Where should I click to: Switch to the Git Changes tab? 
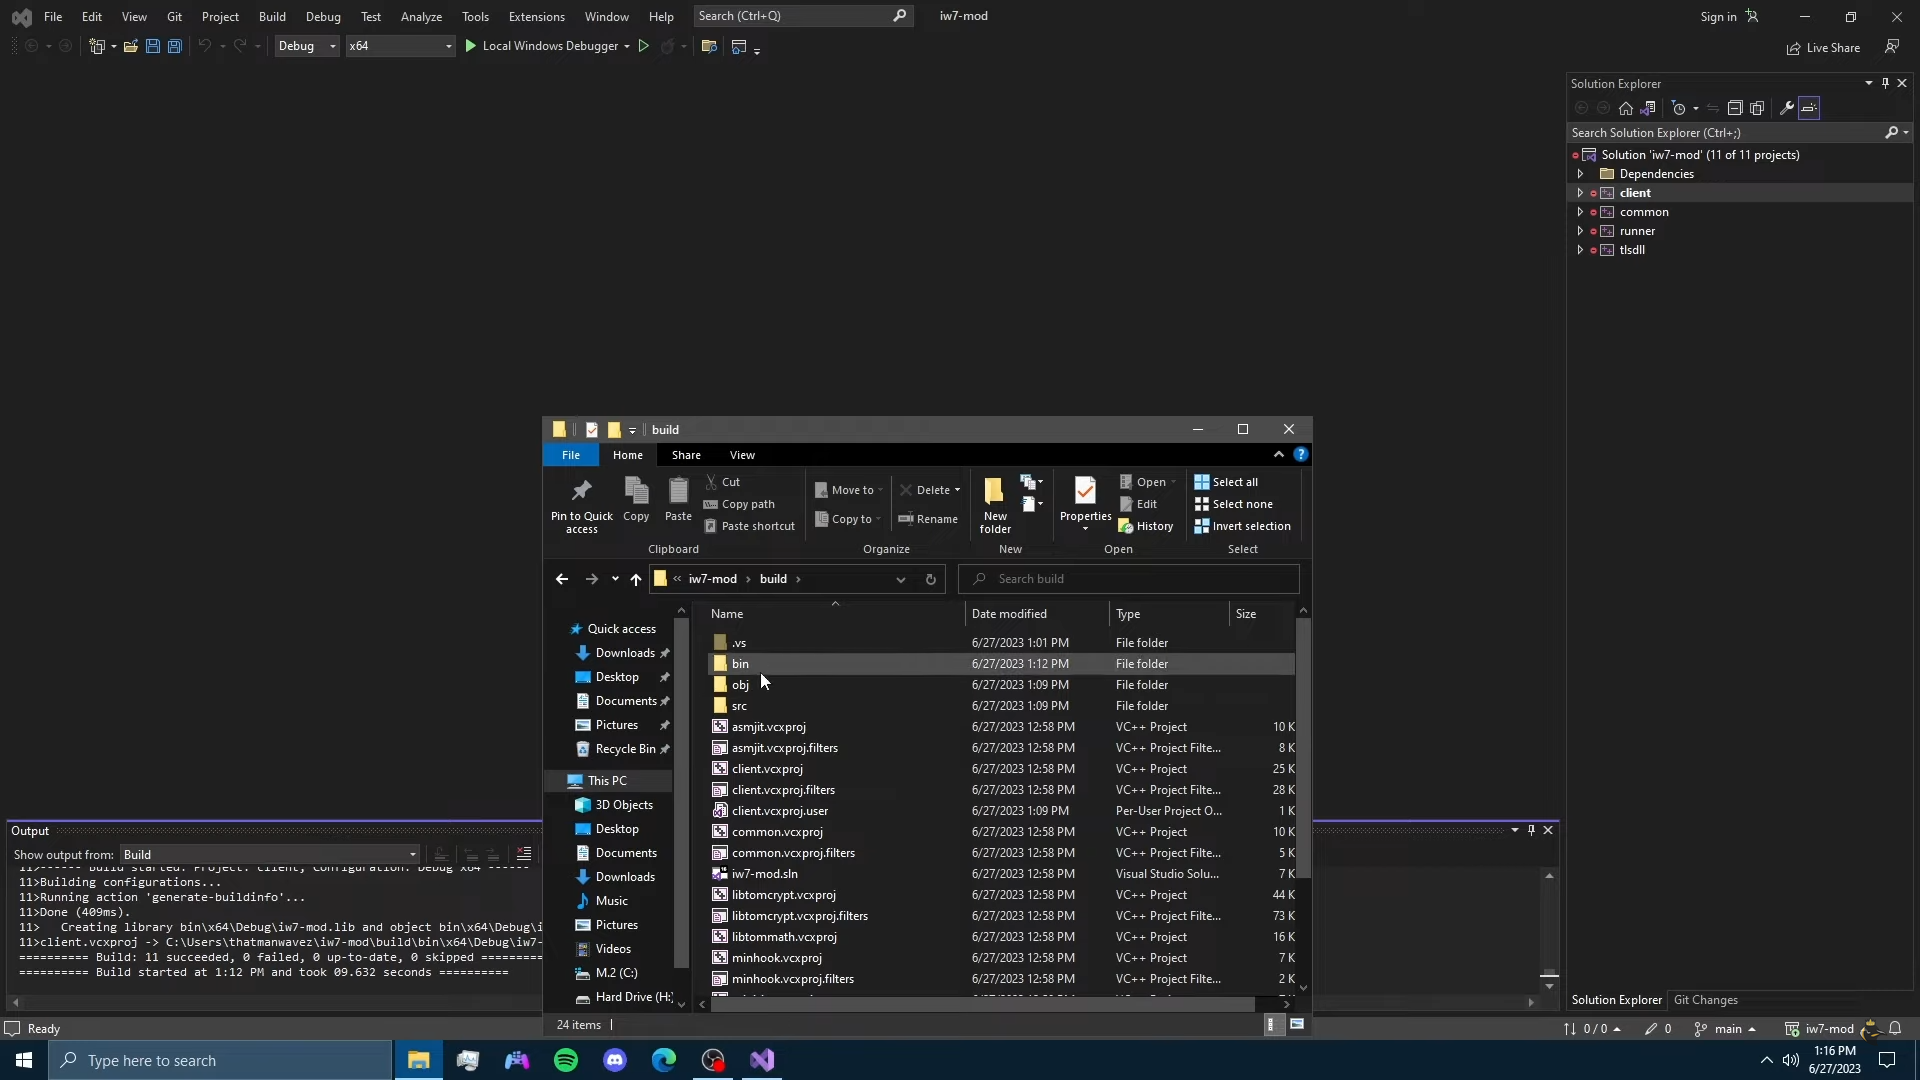coord(1705,1000)
